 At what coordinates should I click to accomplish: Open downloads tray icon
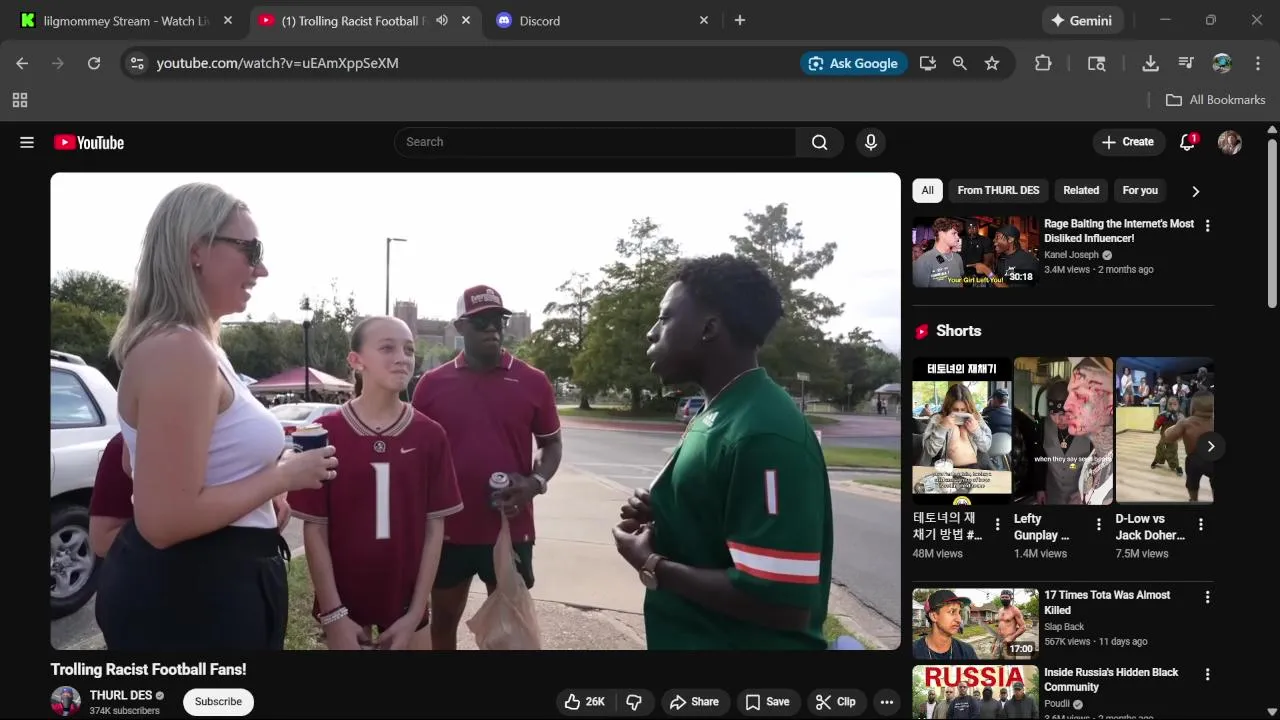coord(1150,63)
